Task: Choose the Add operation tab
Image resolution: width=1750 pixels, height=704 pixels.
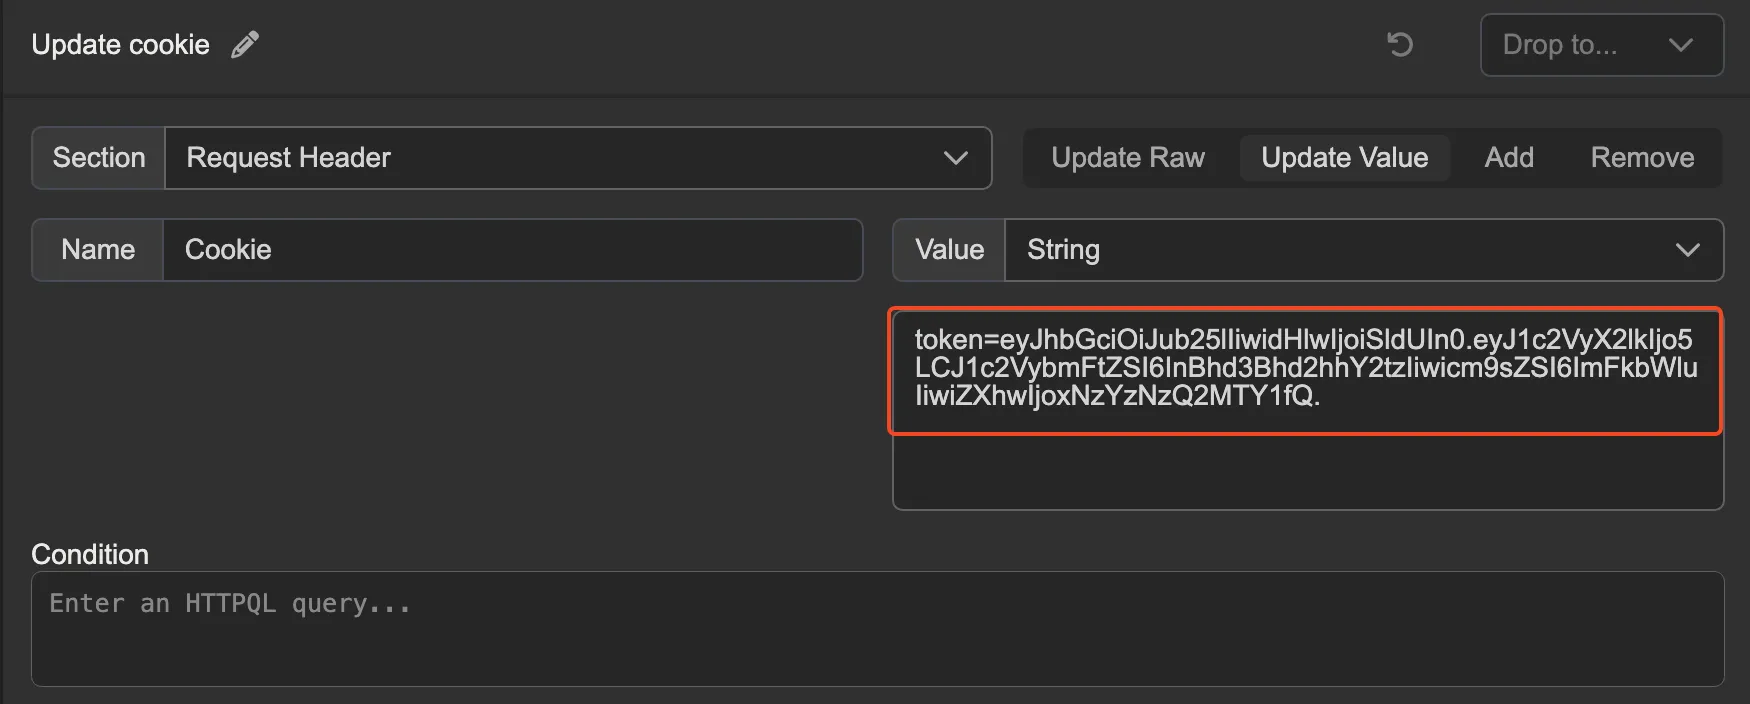Action: pyautogui.click(x=1509, y=158)
